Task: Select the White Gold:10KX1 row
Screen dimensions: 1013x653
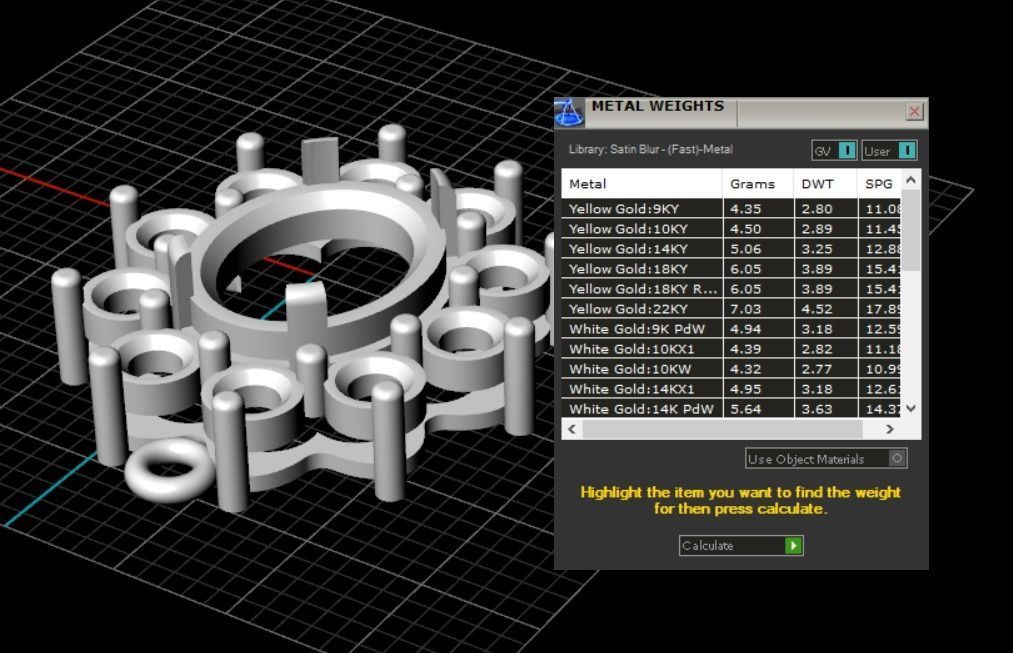Action: click(731, 349)
